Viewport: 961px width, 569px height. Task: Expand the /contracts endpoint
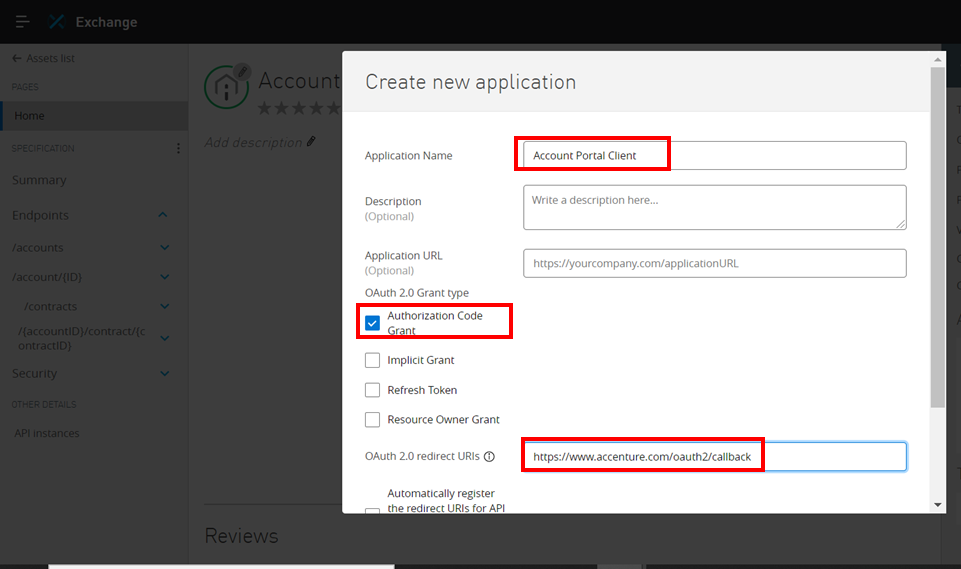[165, 307]
